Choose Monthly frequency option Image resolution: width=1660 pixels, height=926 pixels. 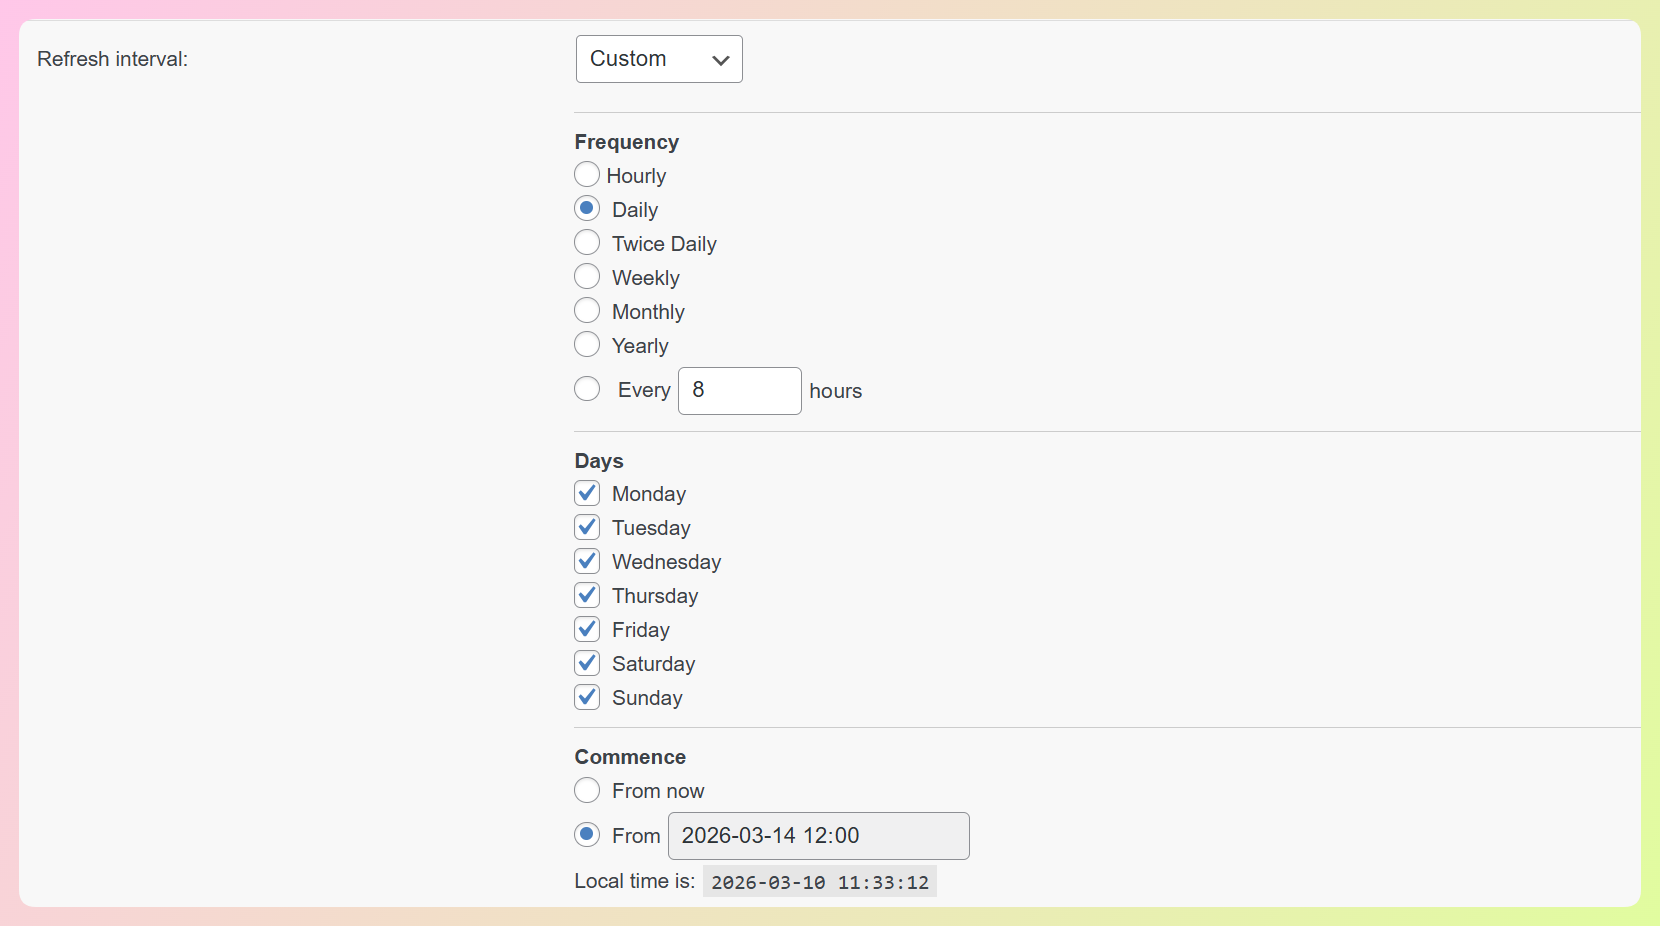pyautogui.click(x=587, y=311)
